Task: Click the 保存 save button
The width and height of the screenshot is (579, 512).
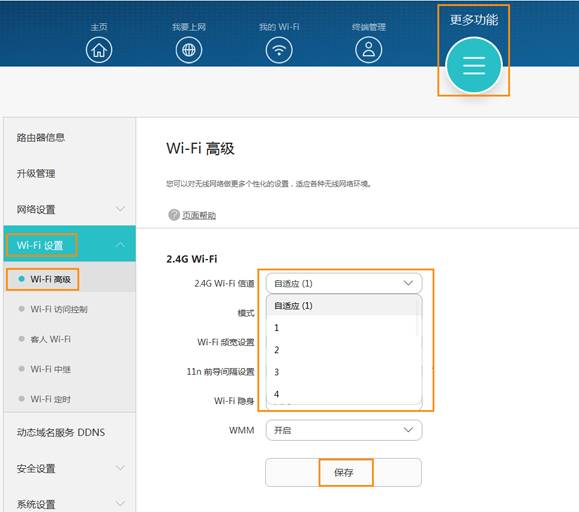Action: coord(343,473)
